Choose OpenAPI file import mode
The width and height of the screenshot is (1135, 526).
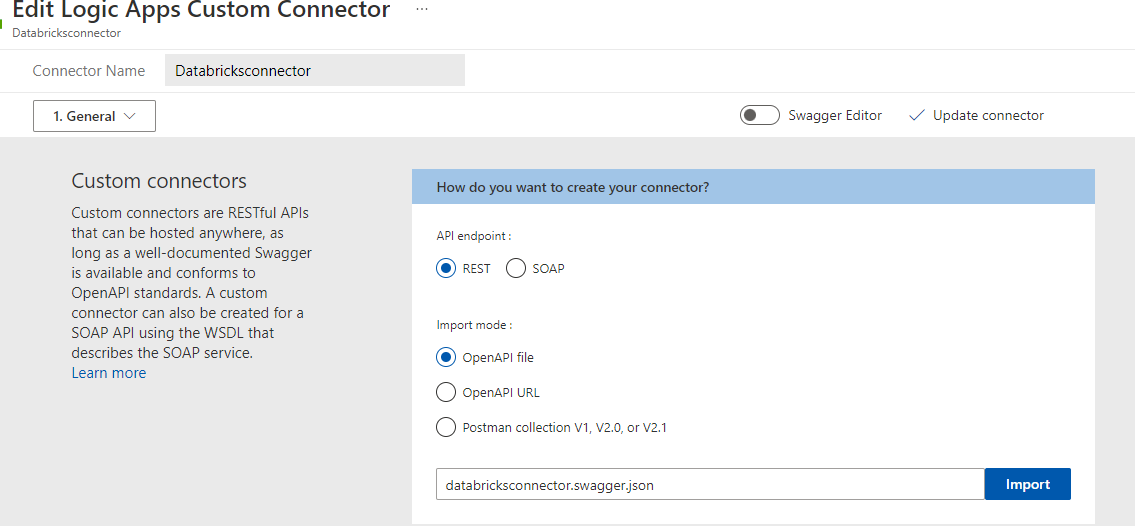[446, 357]
